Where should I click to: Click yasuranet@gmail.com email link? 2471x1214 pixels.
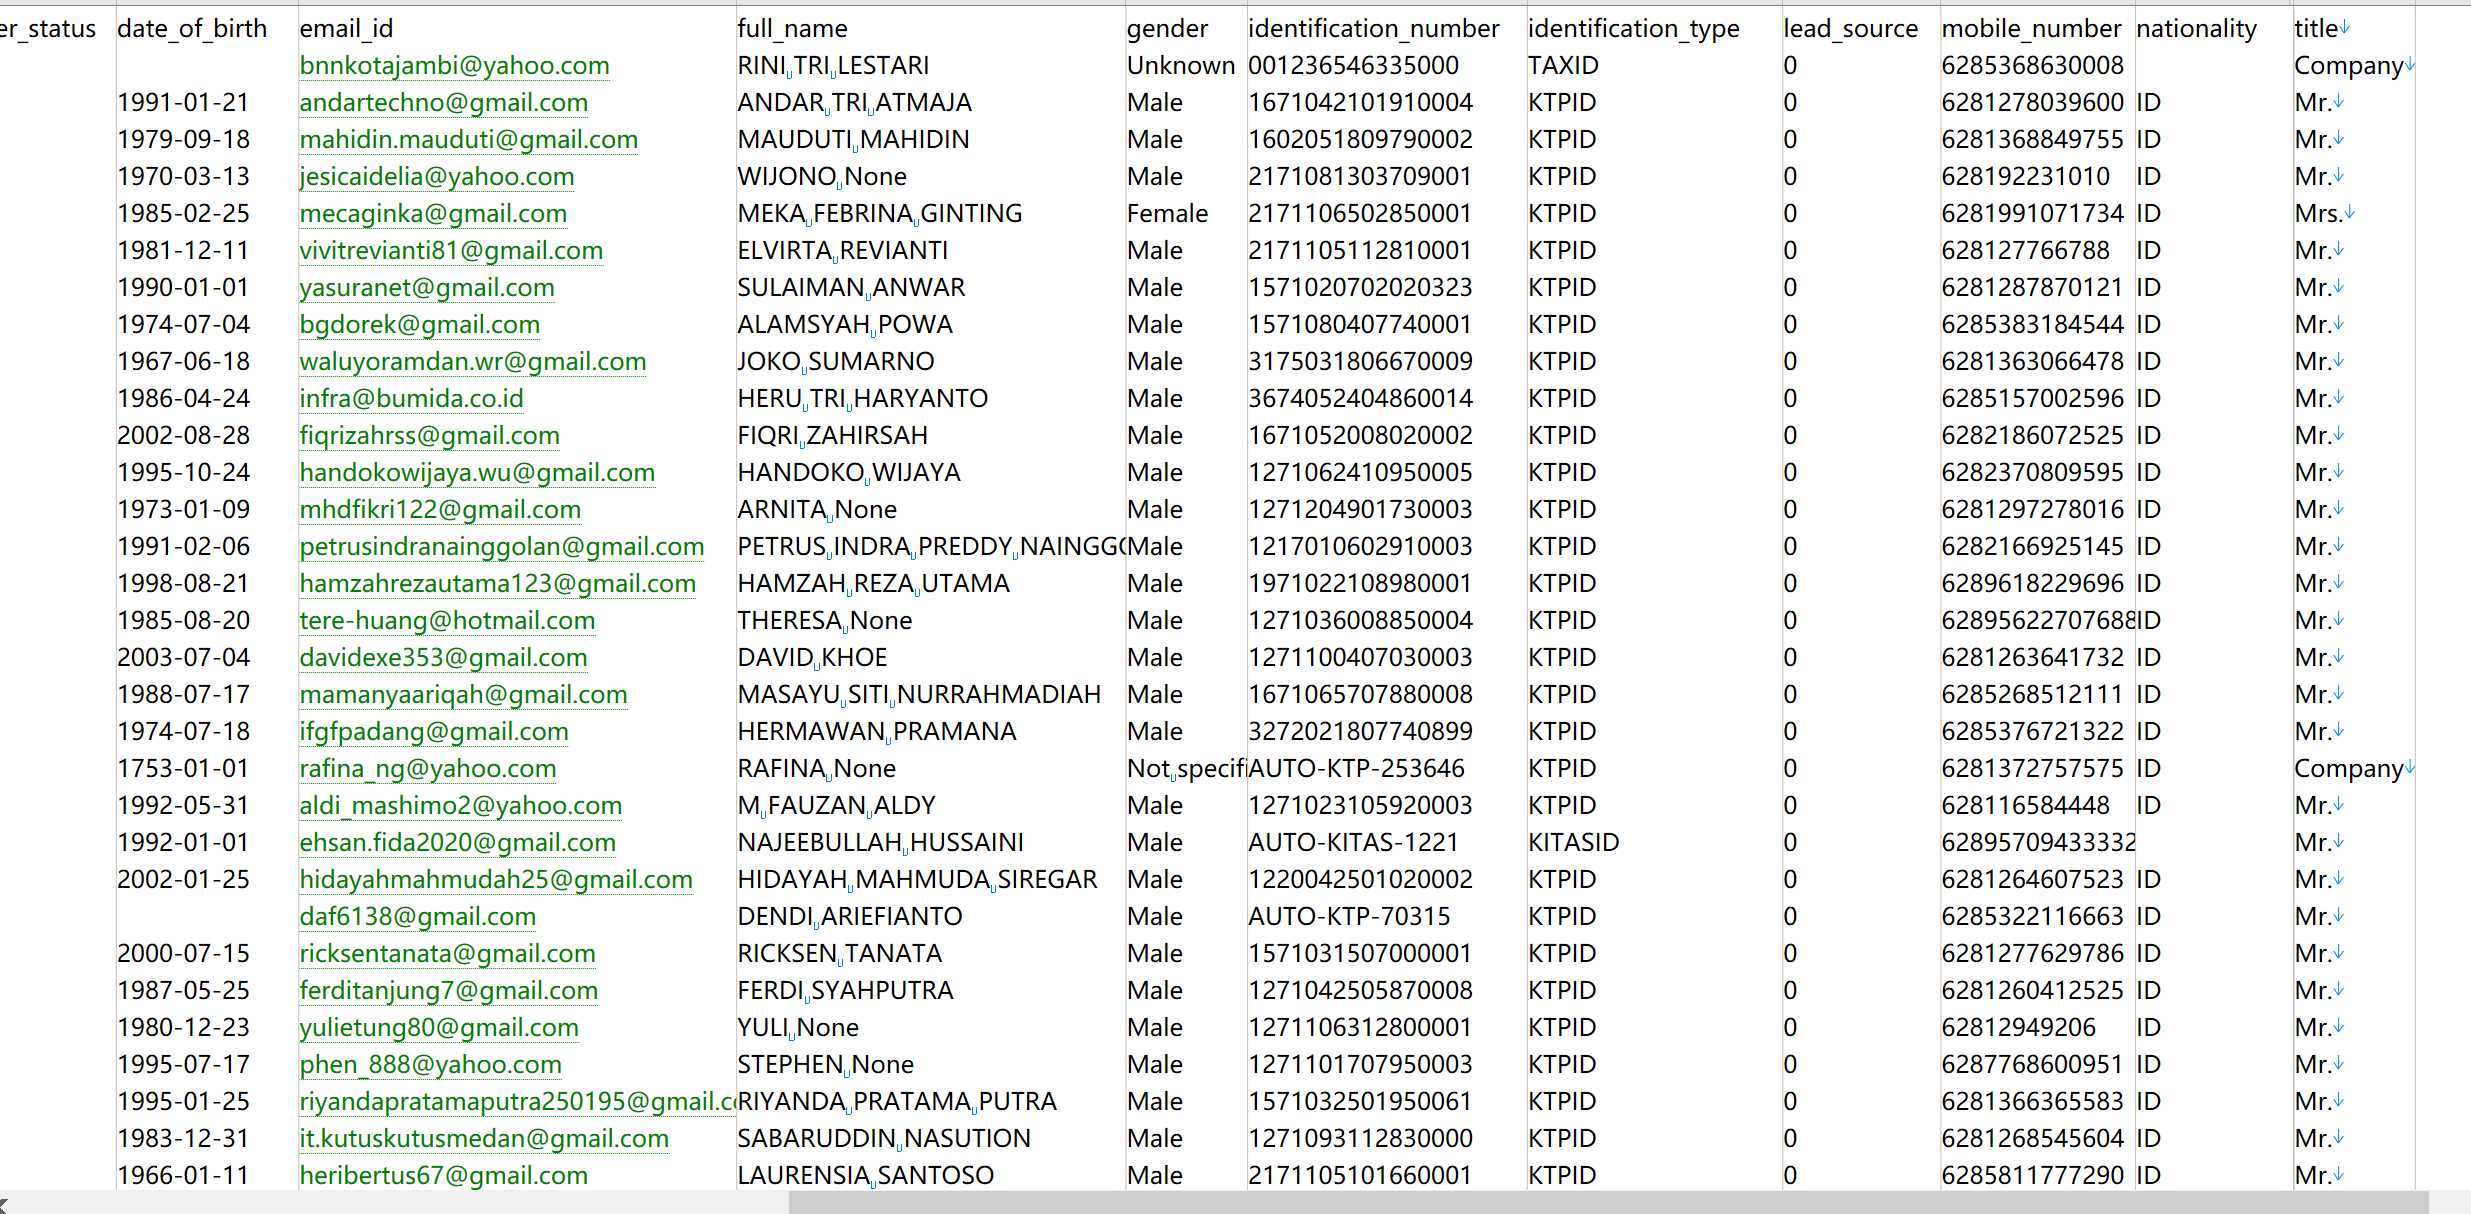pyautogui.click(x=427, y=288)
